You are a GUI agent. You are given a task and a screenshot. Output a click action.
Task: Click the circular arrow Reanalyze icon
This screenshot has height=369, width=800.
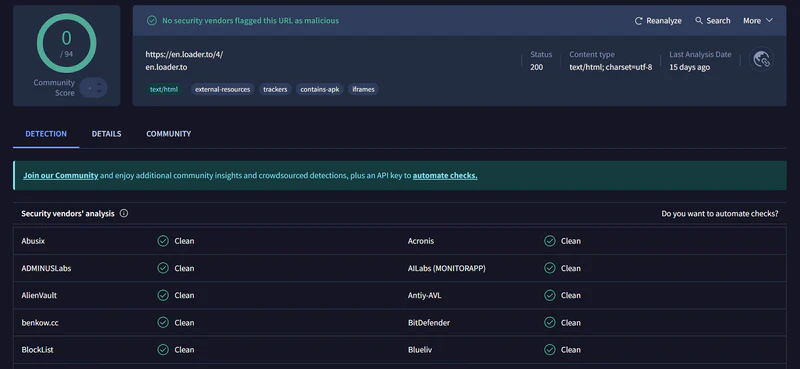(x=638, y=21)
